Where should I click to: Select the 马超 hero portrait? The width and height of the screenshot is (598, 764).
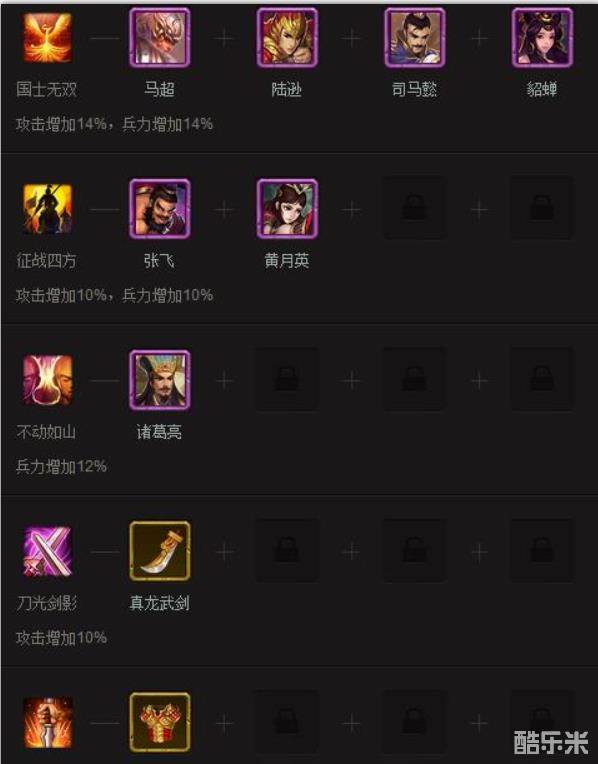[160, 38]
